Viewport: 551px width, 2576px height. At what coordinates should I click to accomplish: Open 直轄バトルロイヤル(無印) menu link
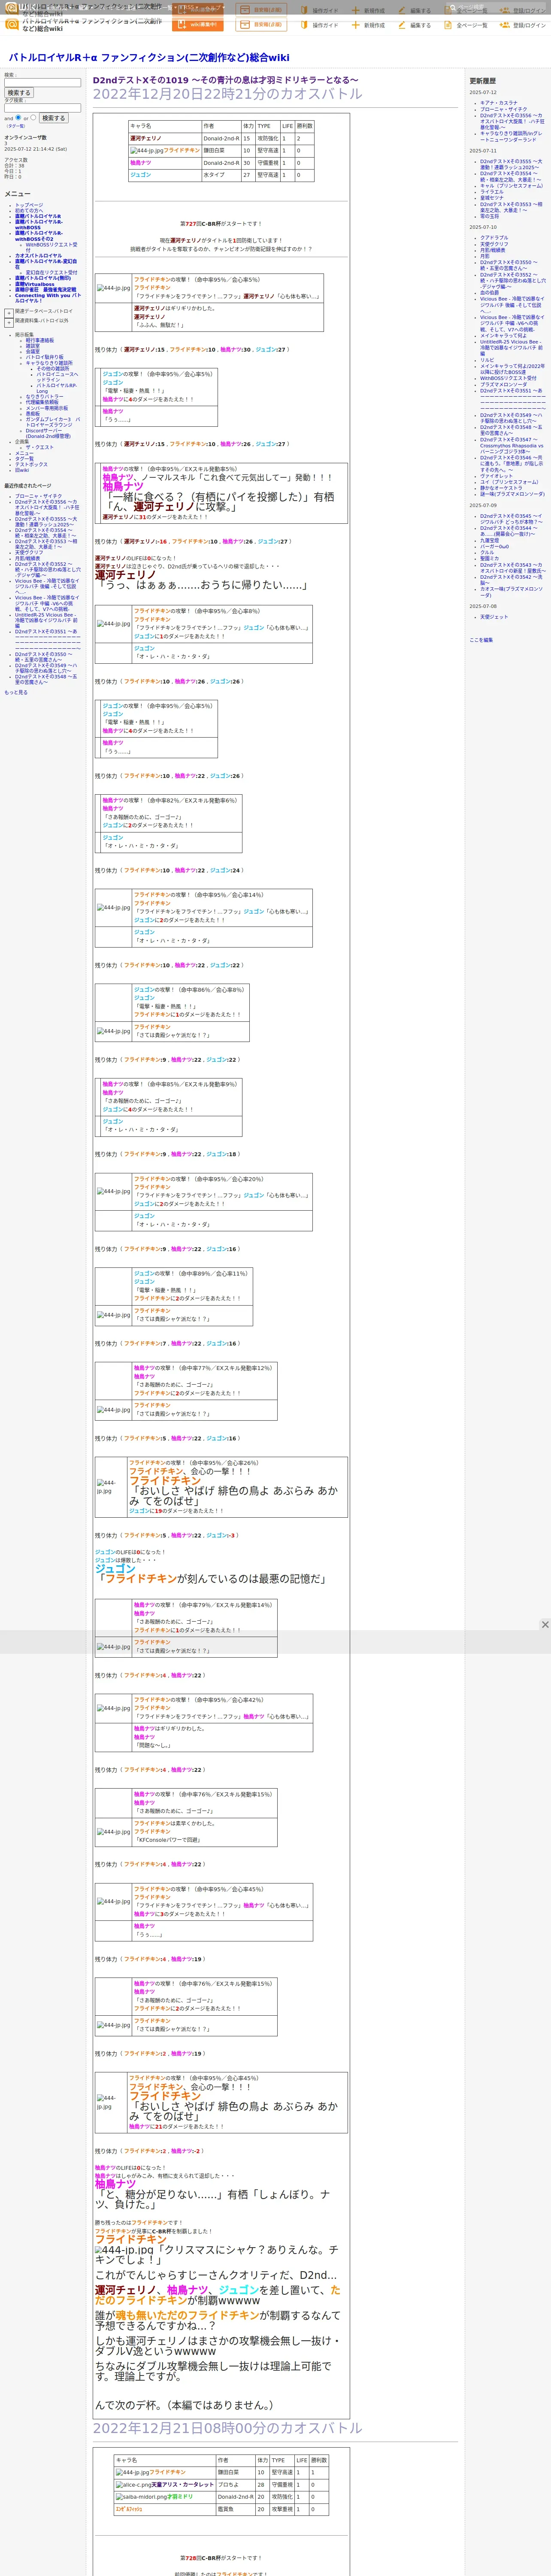pos(43,279)
